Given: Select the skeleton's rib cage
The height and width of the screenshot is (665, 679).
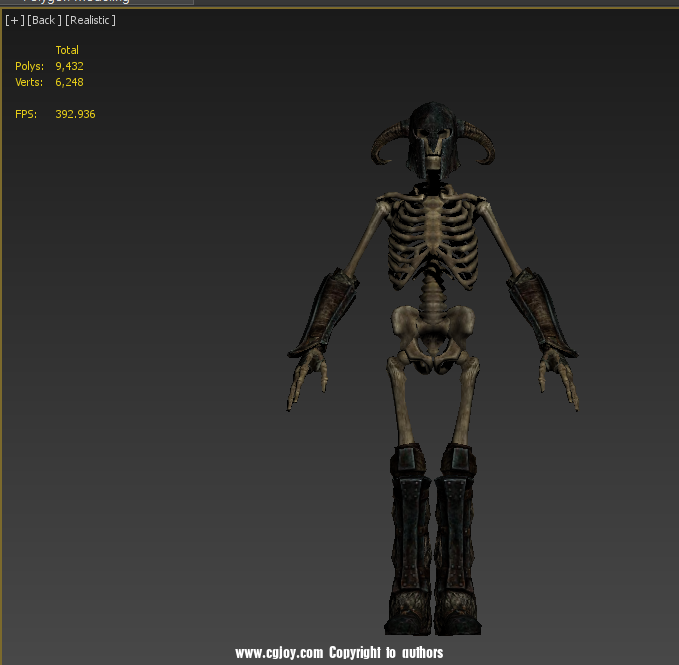Looking at the screenshot, I should pyautogui.click(x=432, y=235).
